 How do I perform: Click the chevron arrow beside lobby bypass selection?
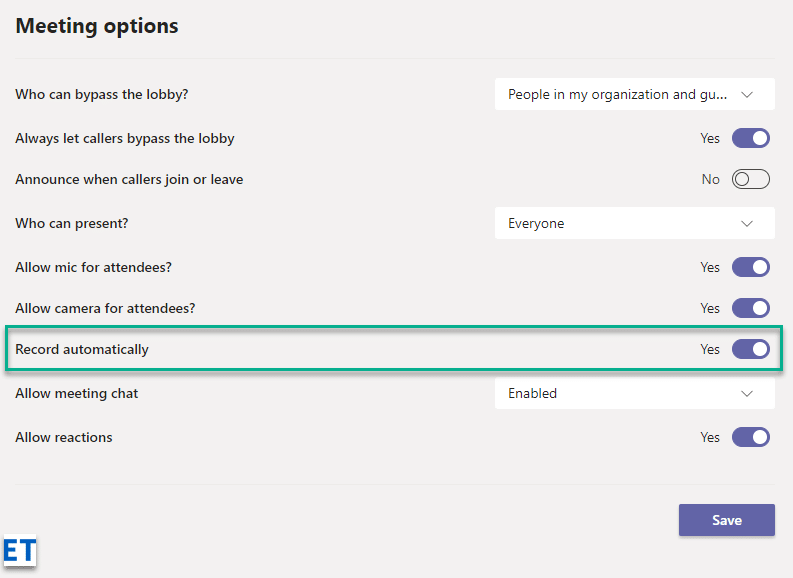coord(747,95)
